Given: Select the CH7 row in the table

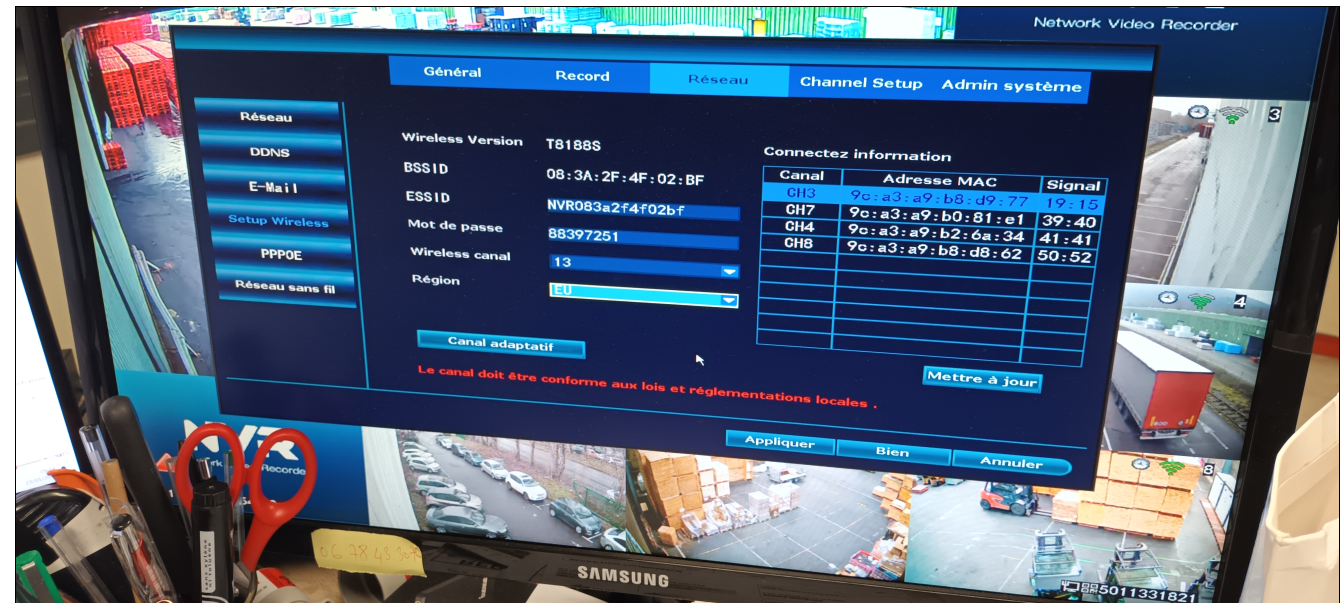Looking at the screenshot, I should pyautogui.click(x=930, y=215).
